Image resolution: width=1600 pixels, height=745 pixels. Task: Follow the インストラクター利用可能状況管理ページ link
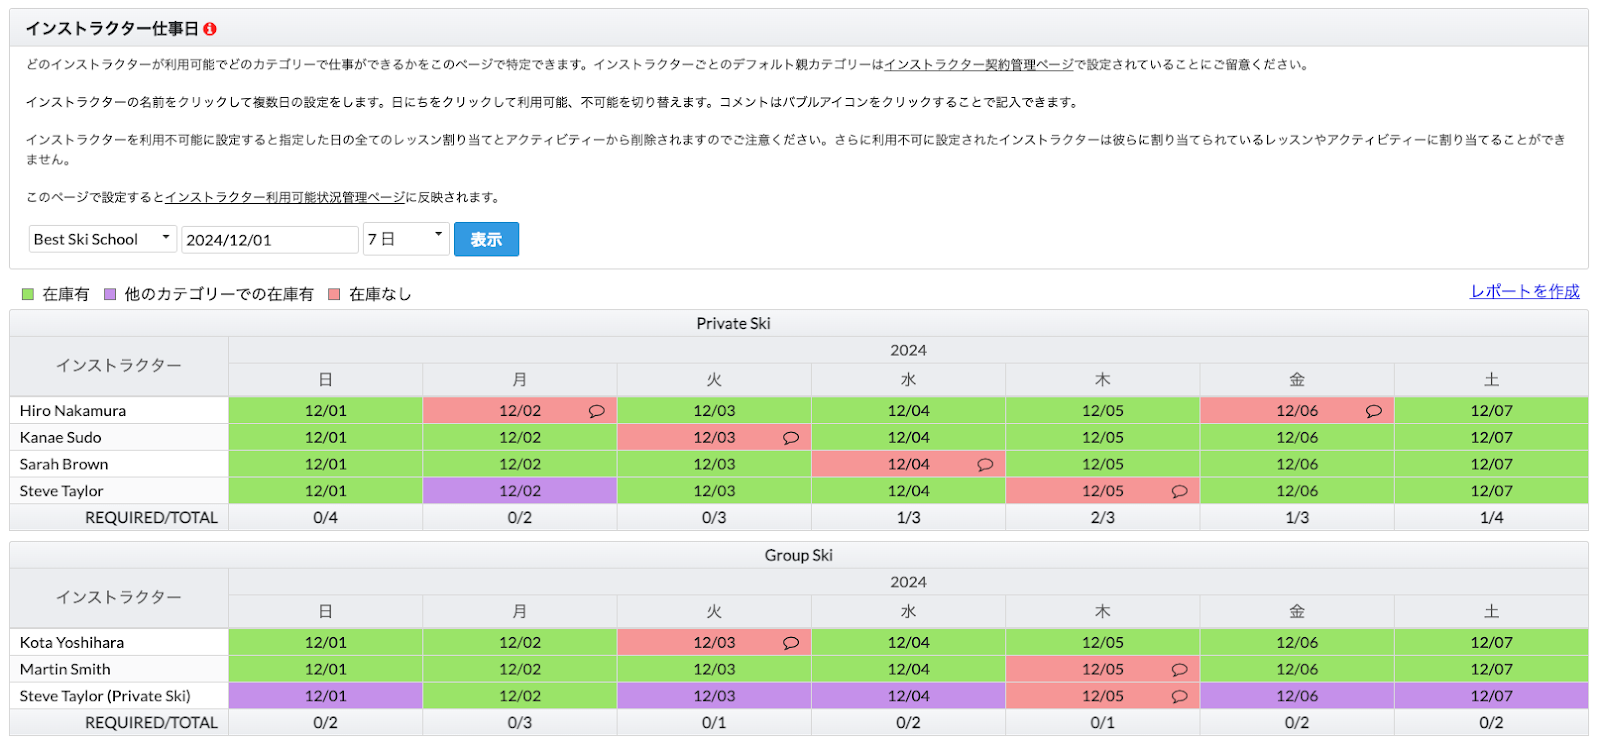click(284, 198)
